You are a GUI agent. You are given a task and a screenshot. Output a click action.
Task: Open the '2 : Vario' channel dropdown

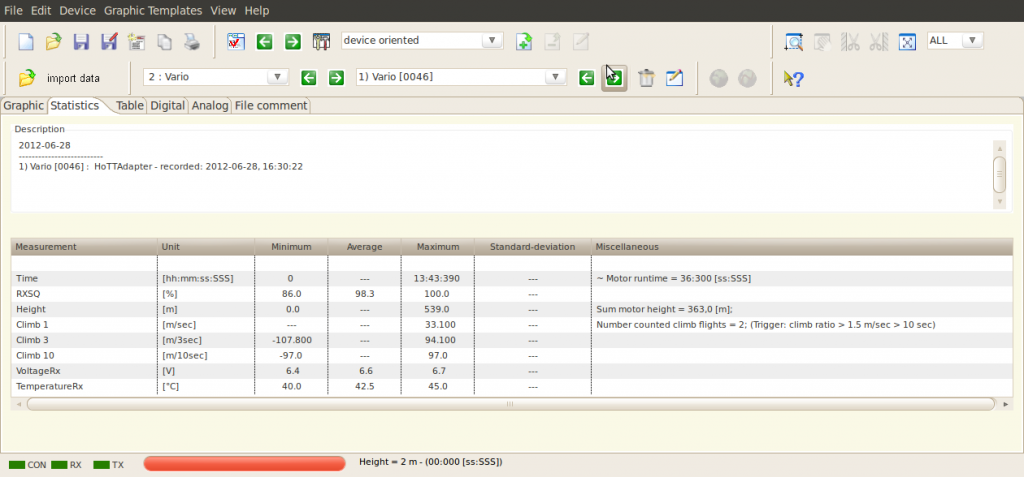(276, 77)
